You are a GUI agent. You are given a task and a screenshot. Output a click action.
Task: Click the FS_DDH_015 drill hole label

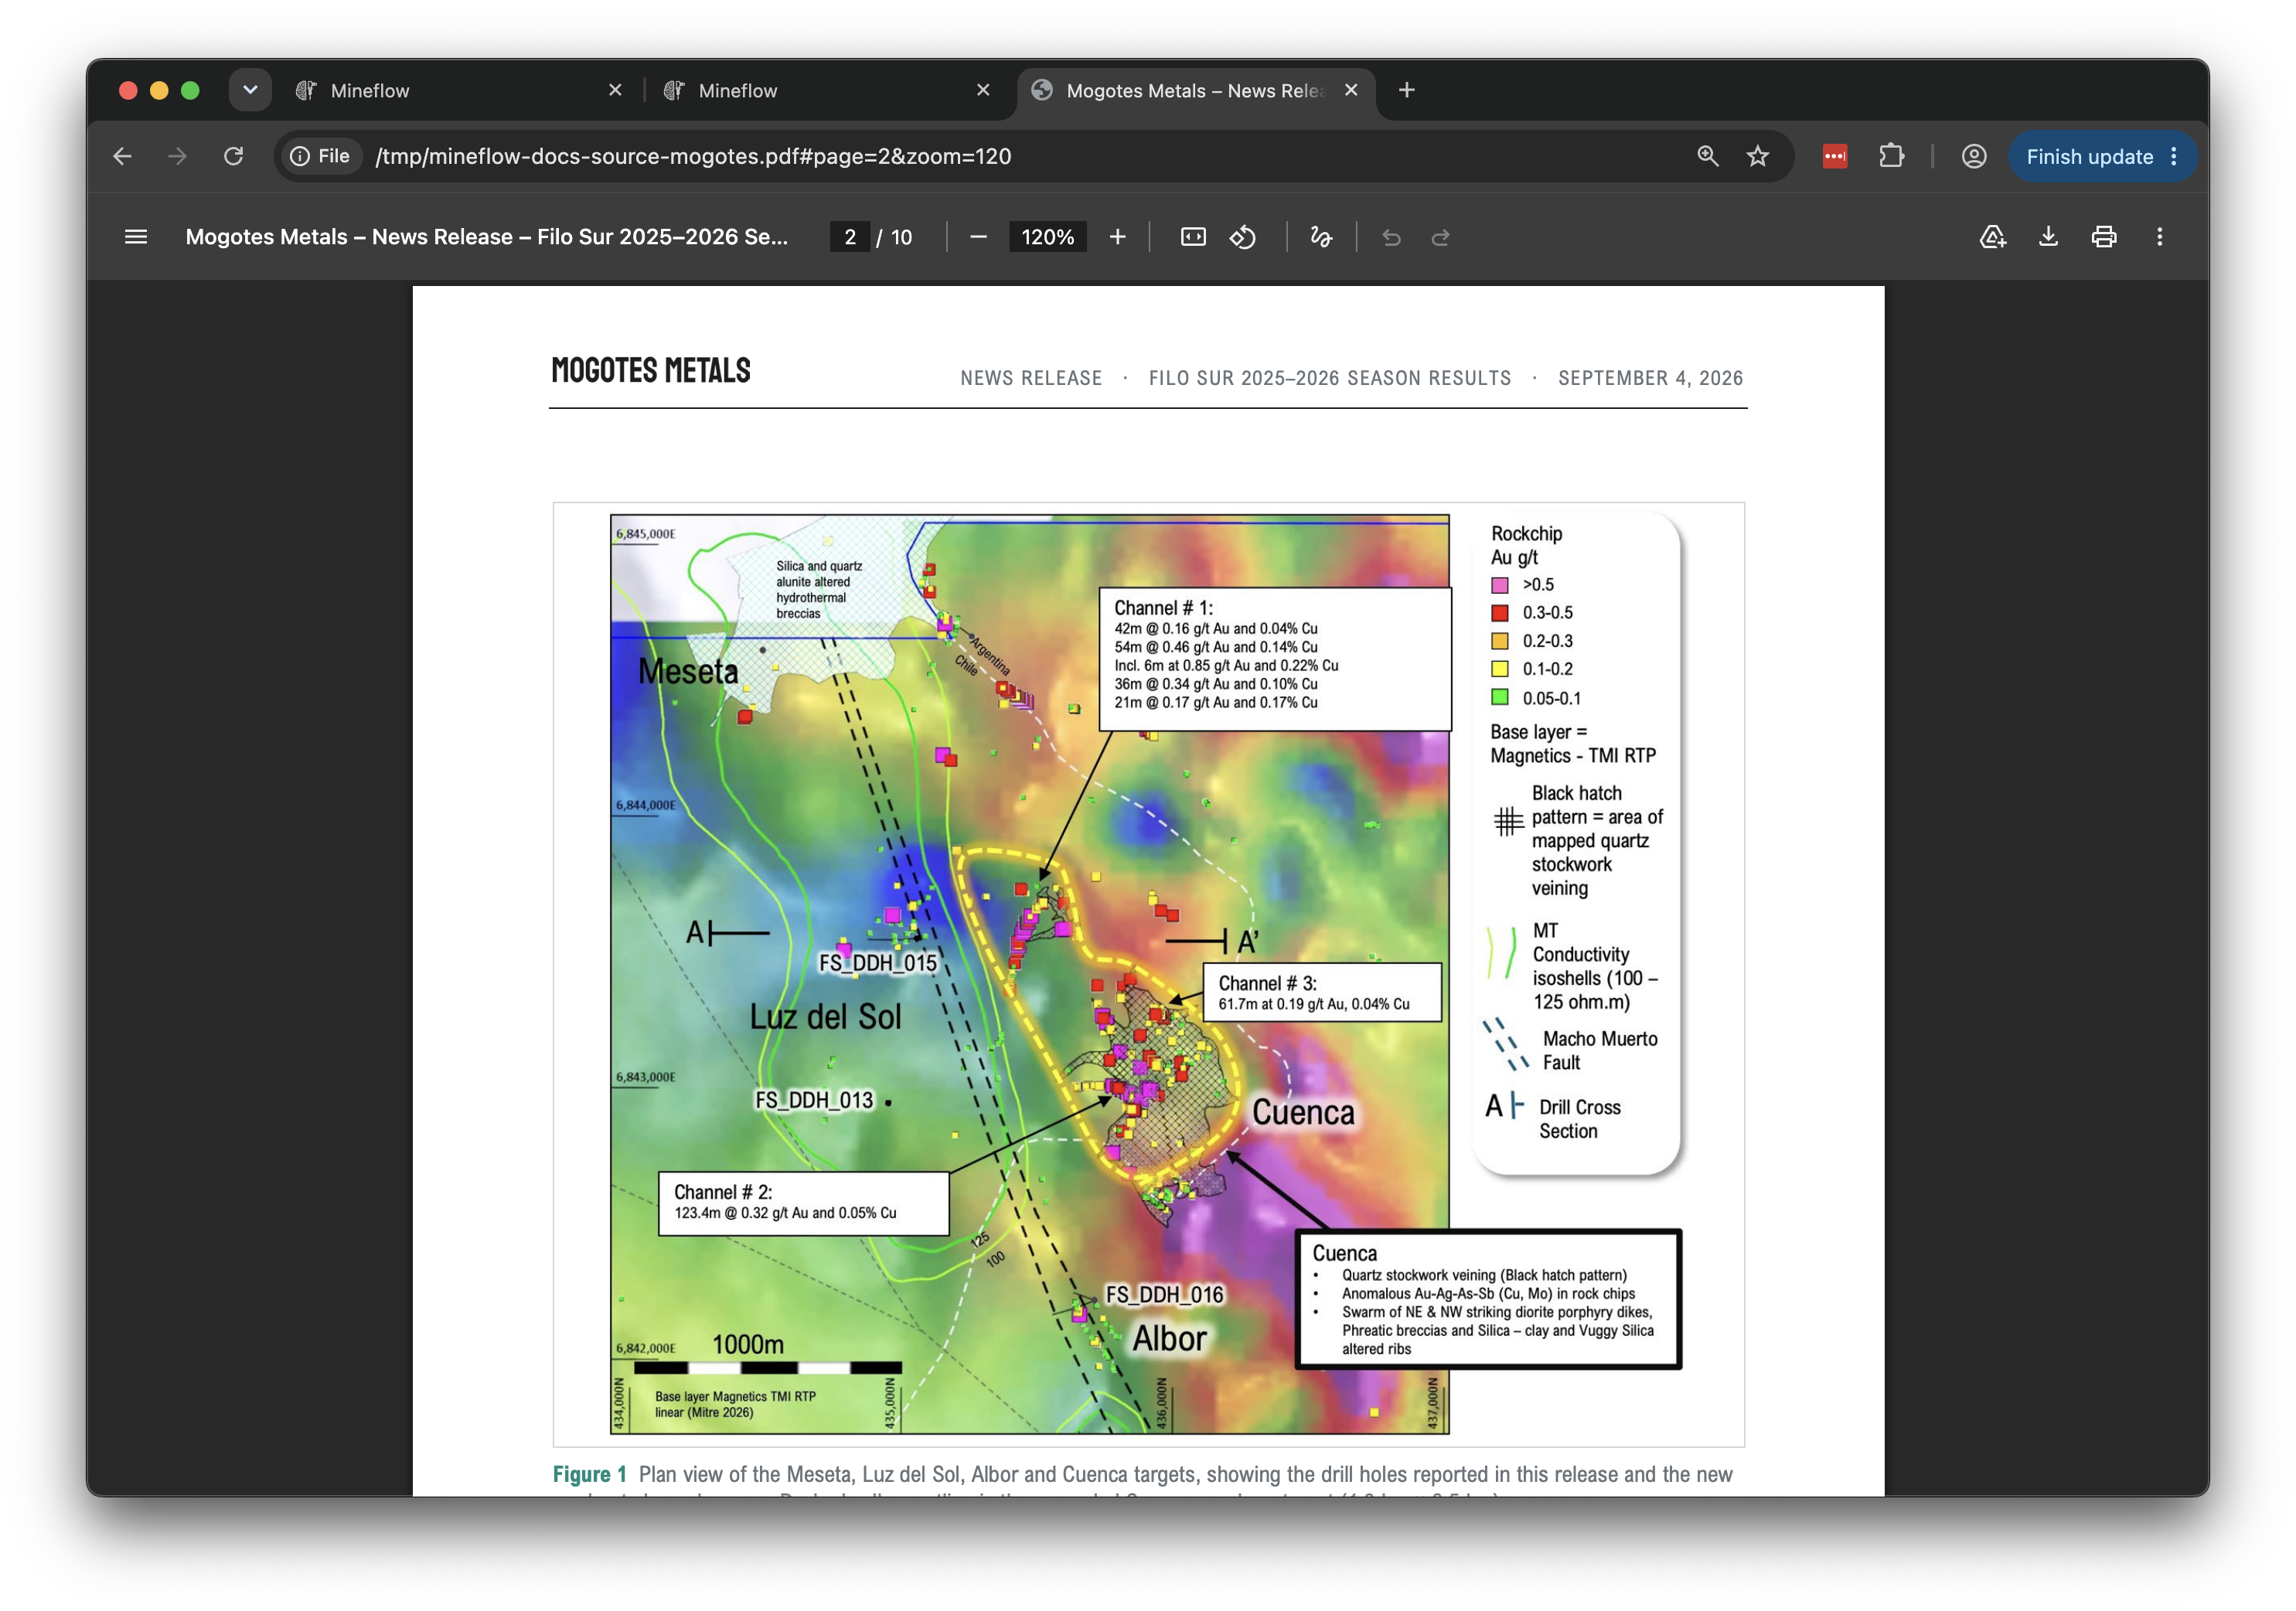coord(877,963)
